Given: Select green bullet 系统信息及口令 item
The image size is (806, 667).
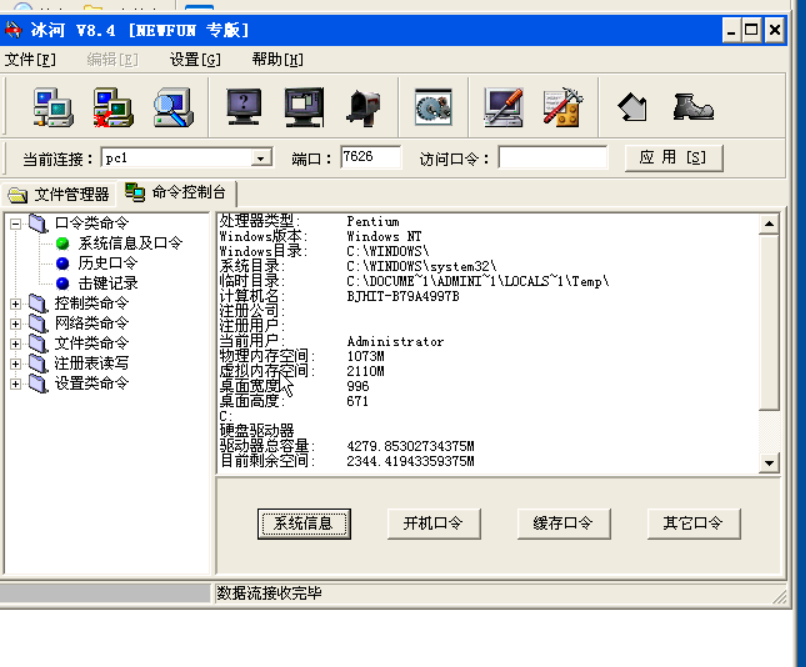Looking at the screenshot, I should 130,243.
